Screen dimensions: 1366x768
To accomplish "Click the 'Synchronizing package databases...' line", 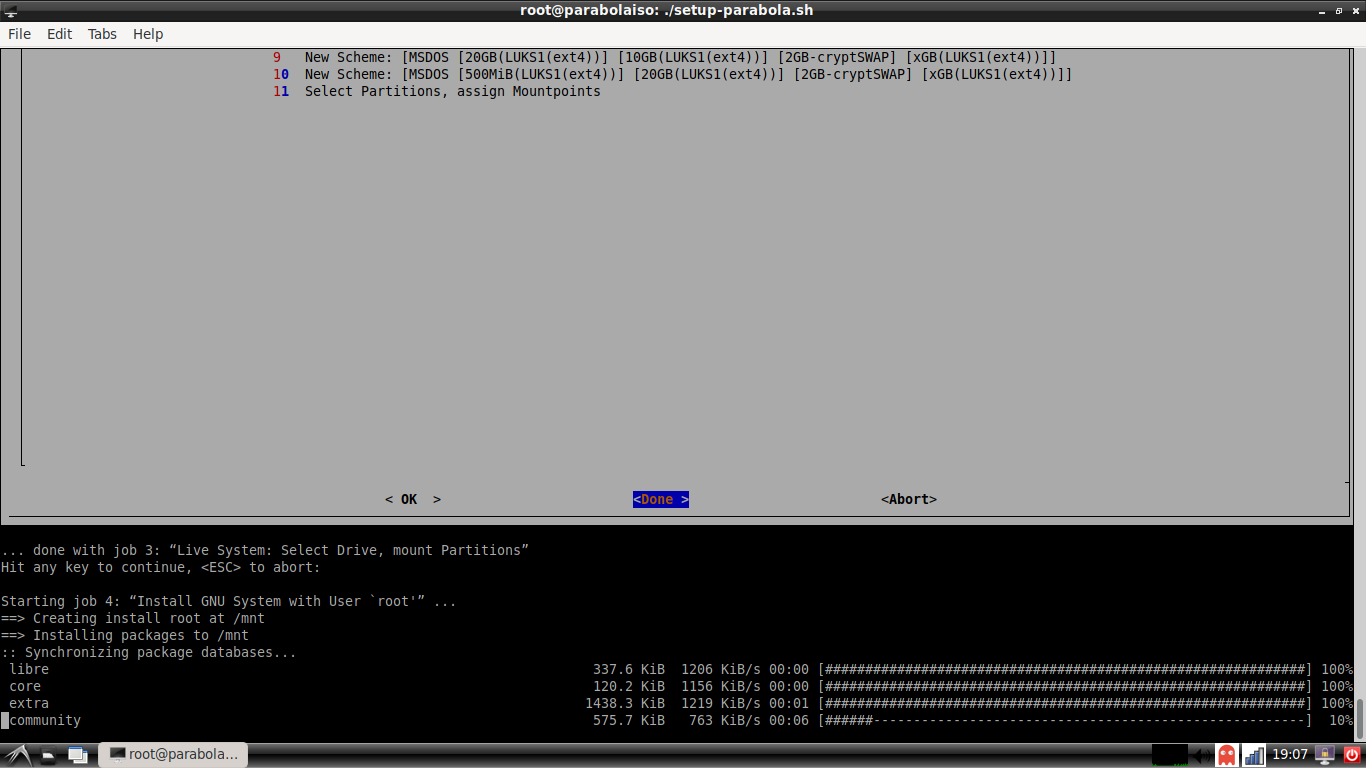I will click(x=149, y=652).
